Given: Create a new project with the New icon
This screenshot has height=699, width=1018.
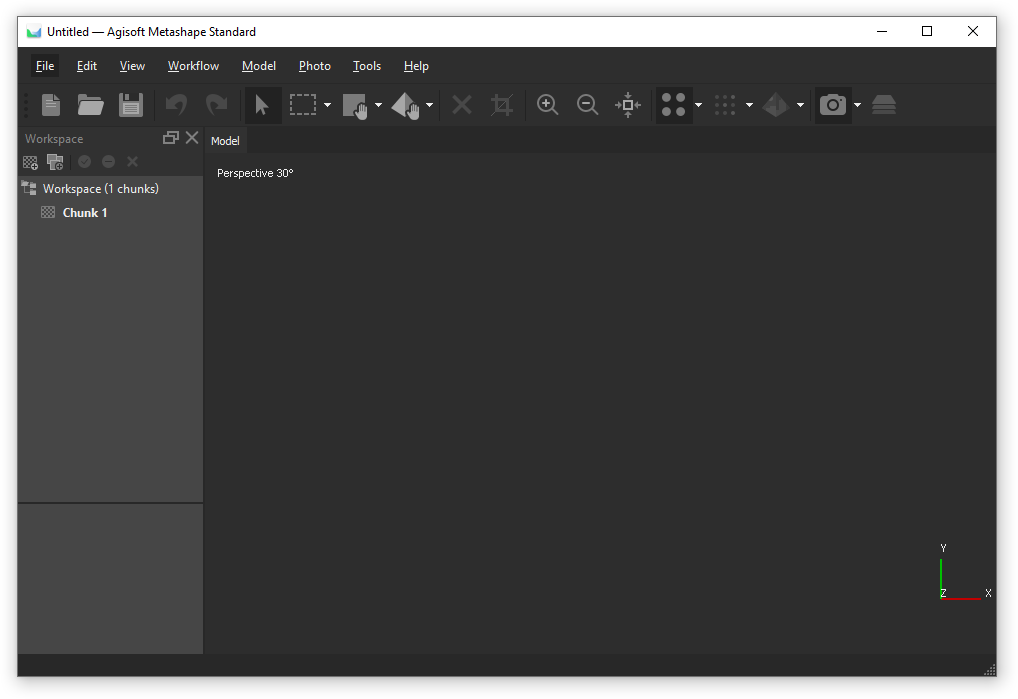Looking at the screenshot, I should tap(51, 104).
